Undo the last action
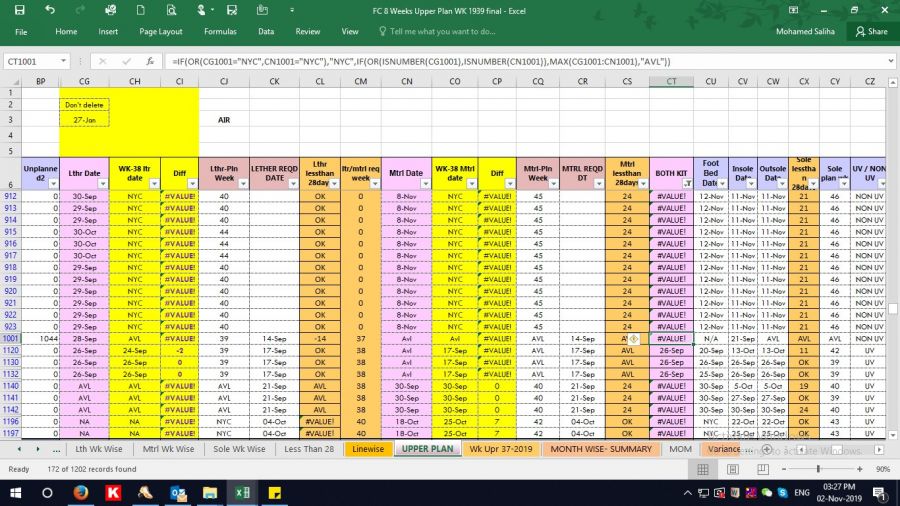The height and width of the screenshot is (506, 900). tap(50, 10)
